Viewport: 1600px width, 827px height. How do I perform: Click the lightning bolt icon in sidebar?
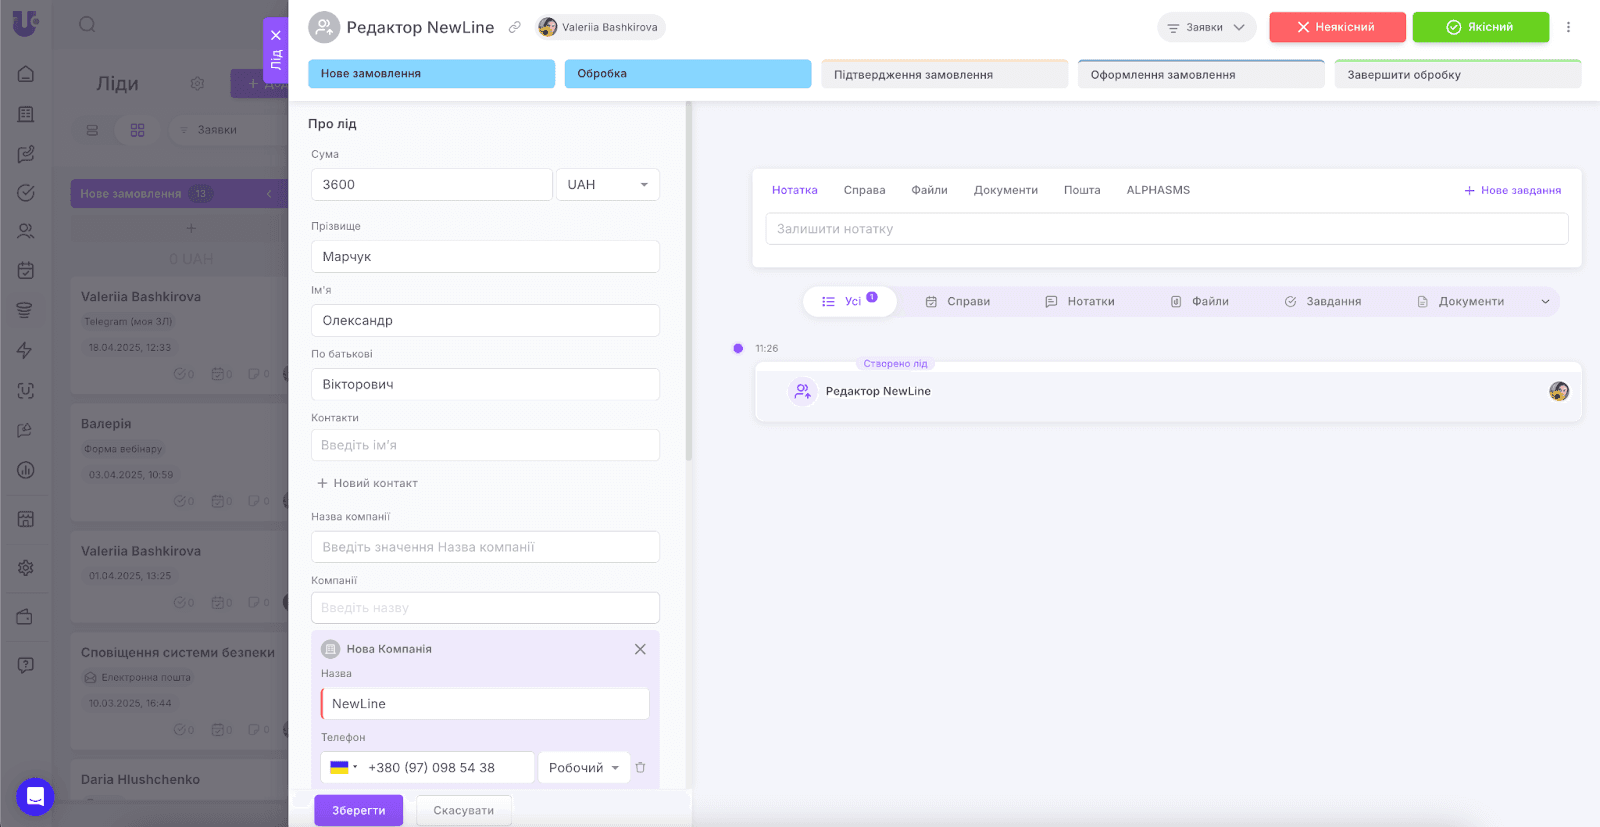[26, 350]
